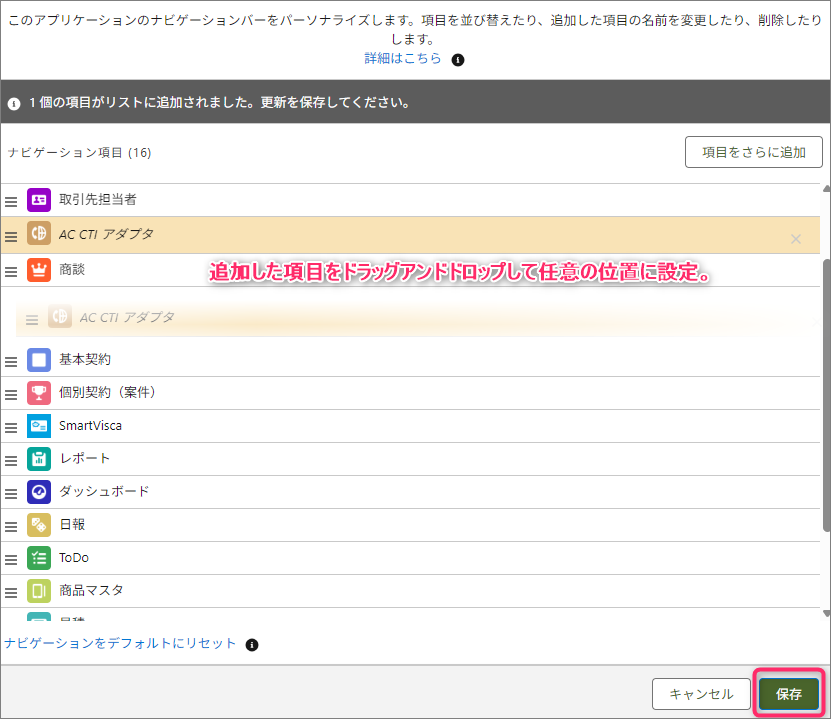Image resolution: width=831 pixels, height=719 pixels.
Task: Click the info icon beside 詳細はこちら
Action: pyautogui.click(x=458, y=60)
